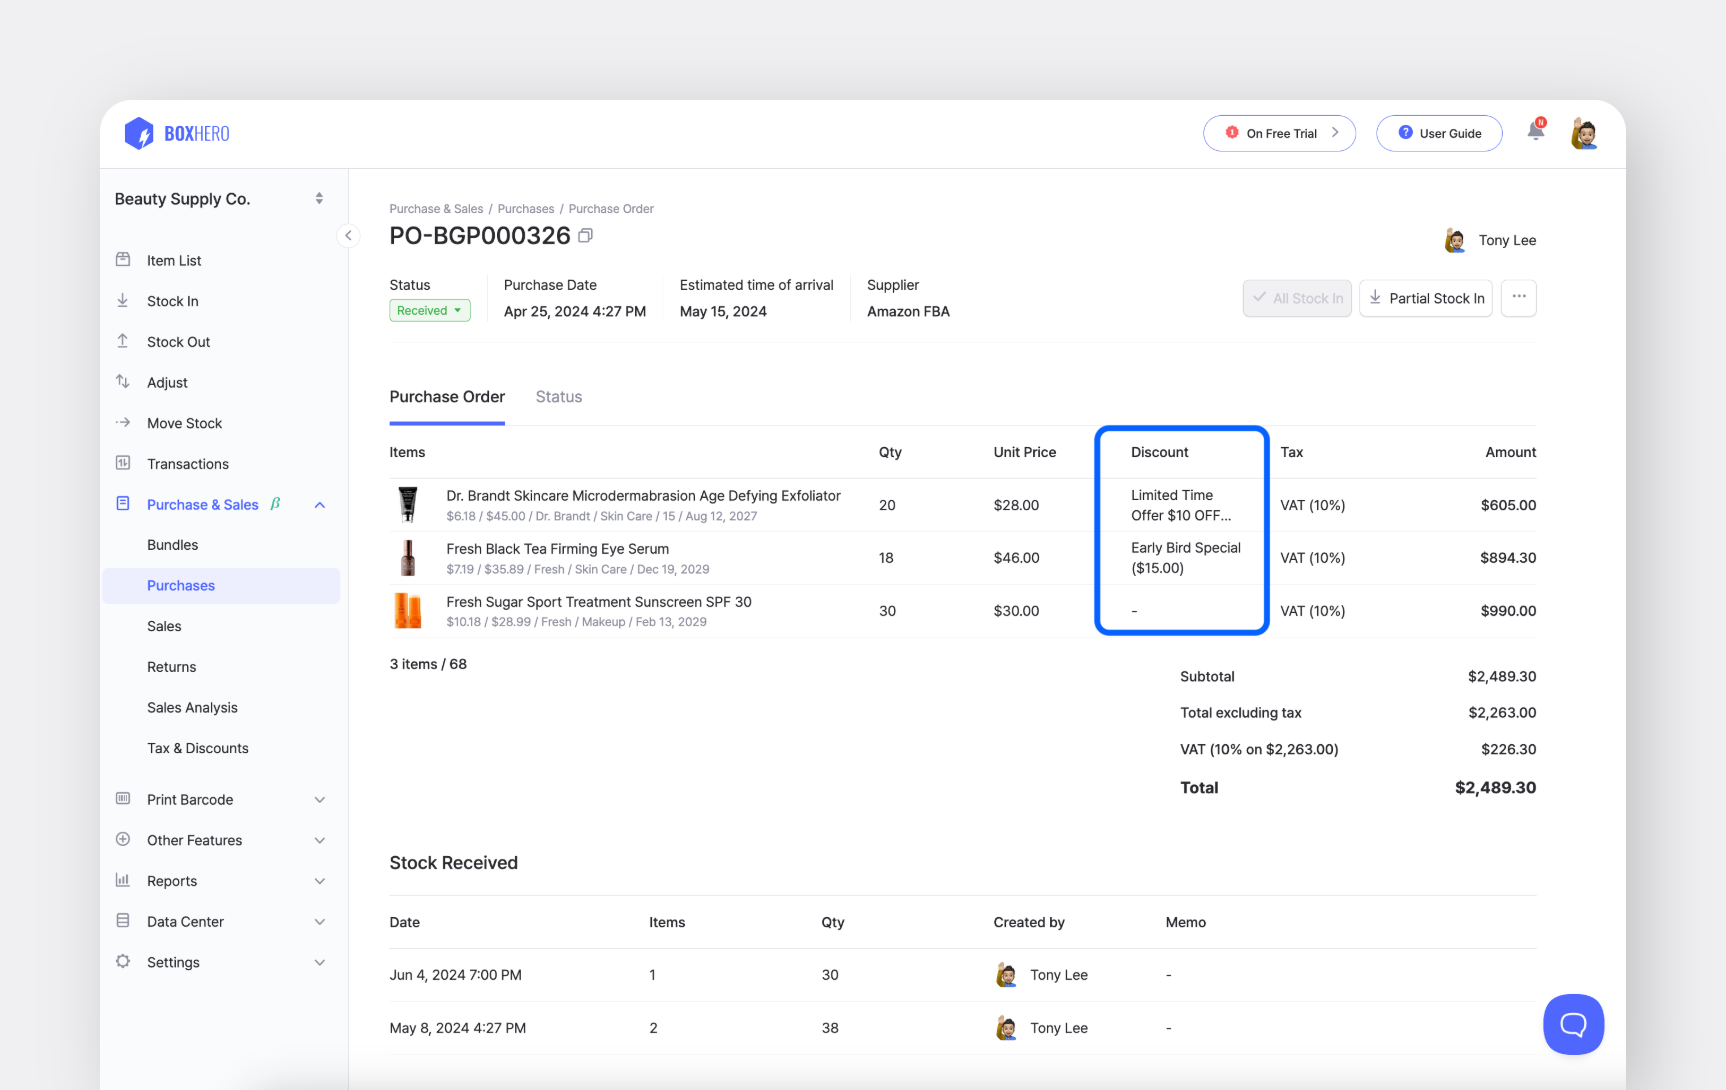The image size is (1726, 1090).
Task: Open the notifications bell
Action: pyautogui.click(x=1535, y=131)
